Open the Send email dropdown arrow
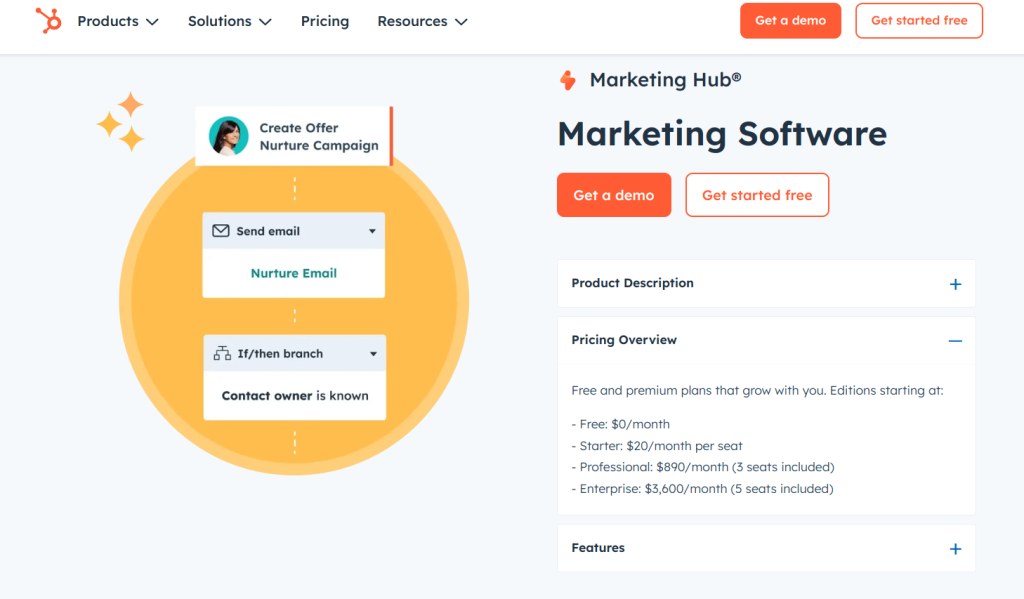Screen dimensions: 1024x599 pos(372,231)
